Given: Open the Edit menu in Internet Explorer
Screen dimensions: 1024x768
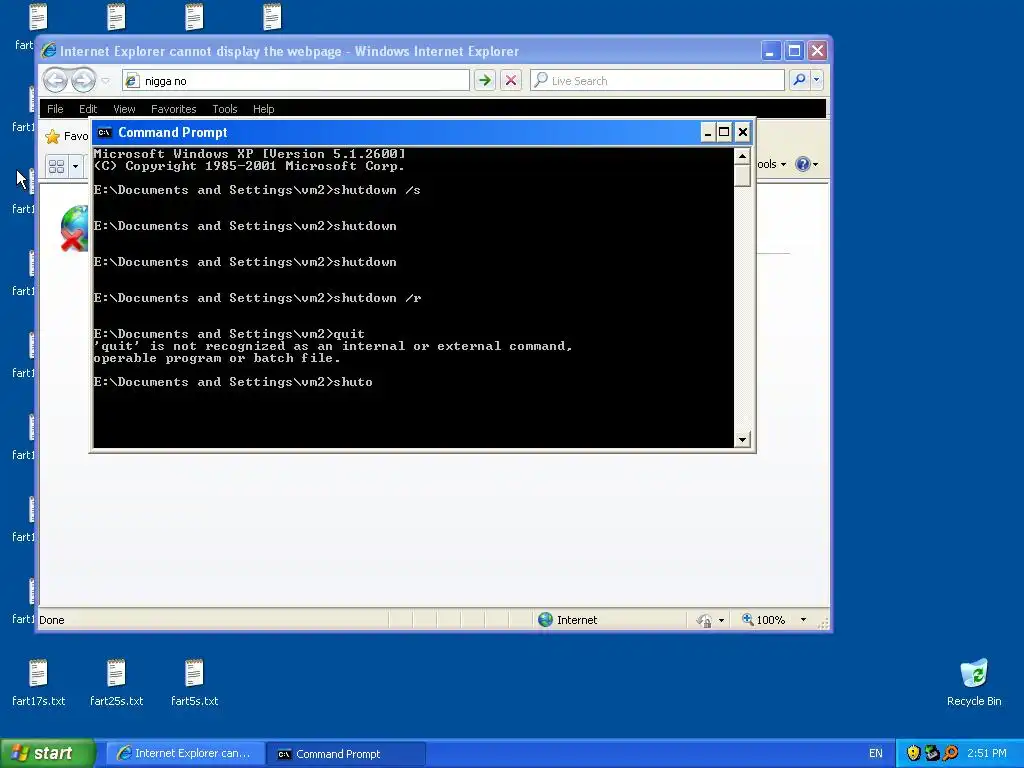Looking at the screenshot, I should point(88,109).
